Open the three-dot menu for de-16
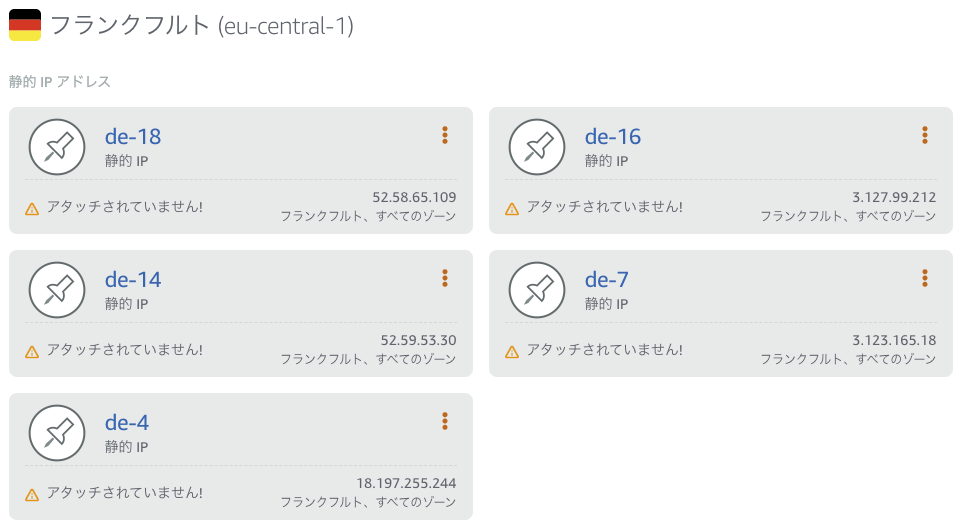This screenshot has height=529, width=964. [x=925, y=135]
